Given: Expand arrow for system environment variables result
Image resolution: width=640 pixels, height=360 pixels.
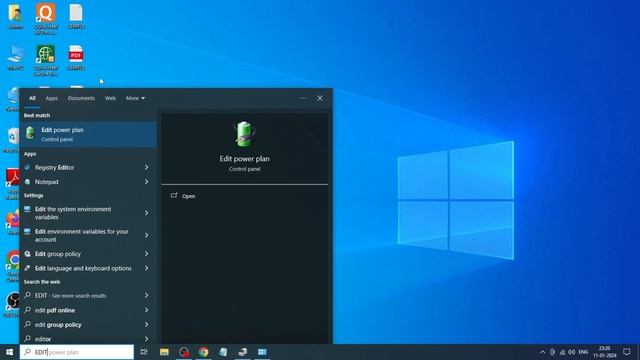Looking at the screenshot, I should coord(147,213).
